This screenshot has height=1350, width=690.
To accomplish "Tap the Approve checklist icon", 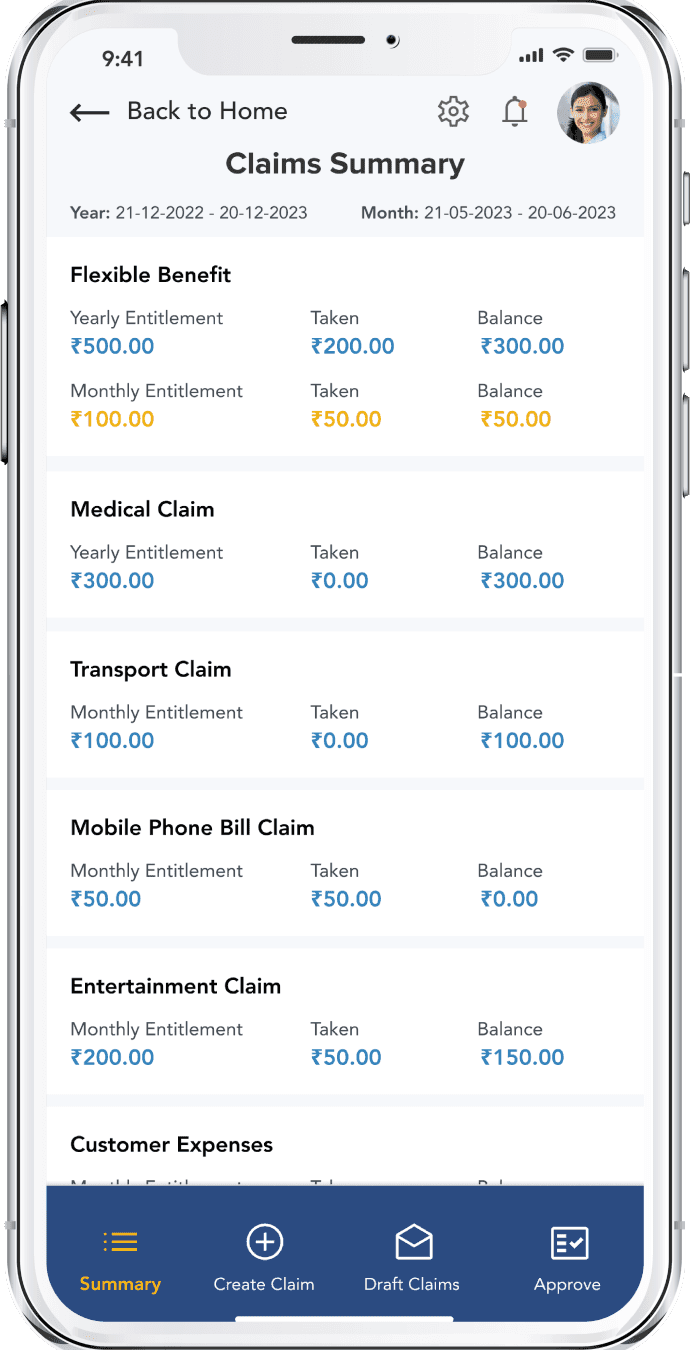I will coord(567,1242).
